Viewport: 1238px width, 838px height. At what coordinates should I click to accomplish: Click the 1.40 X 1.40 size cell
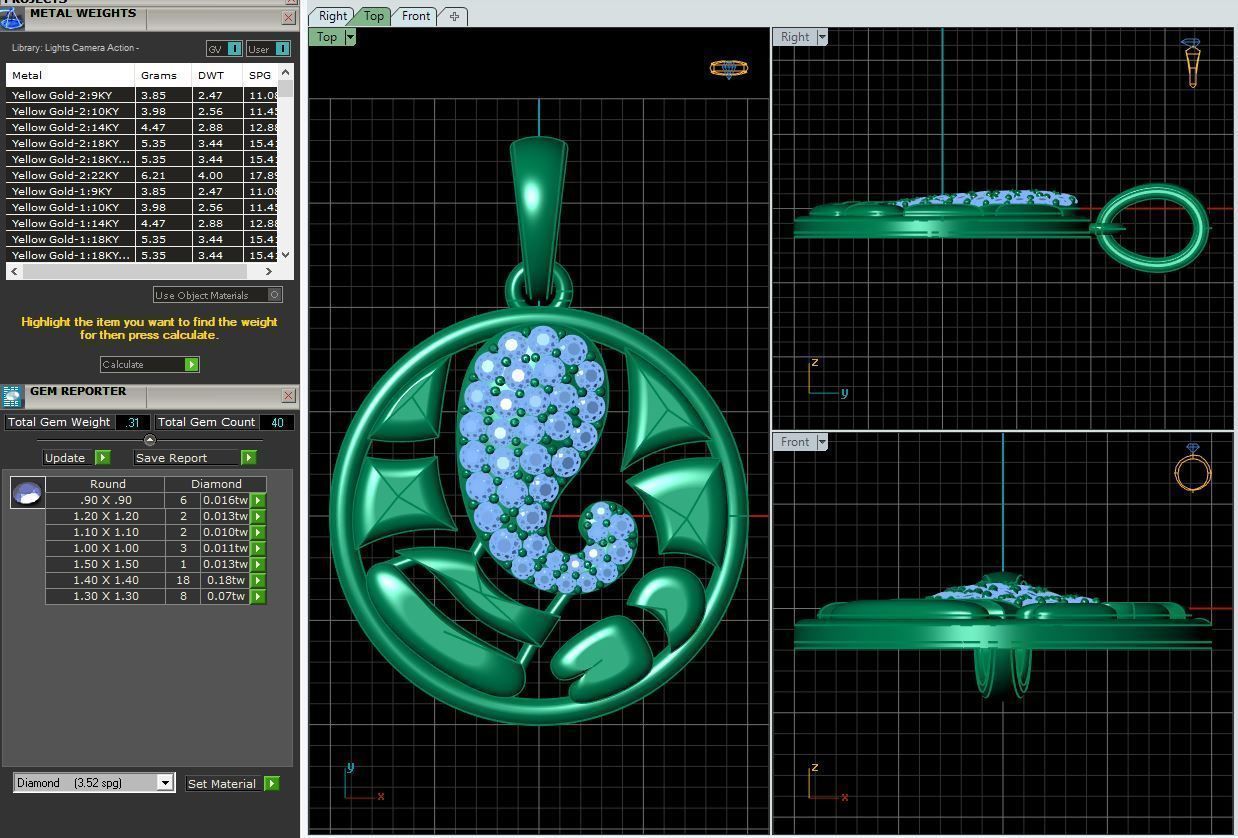click(106, 580)
